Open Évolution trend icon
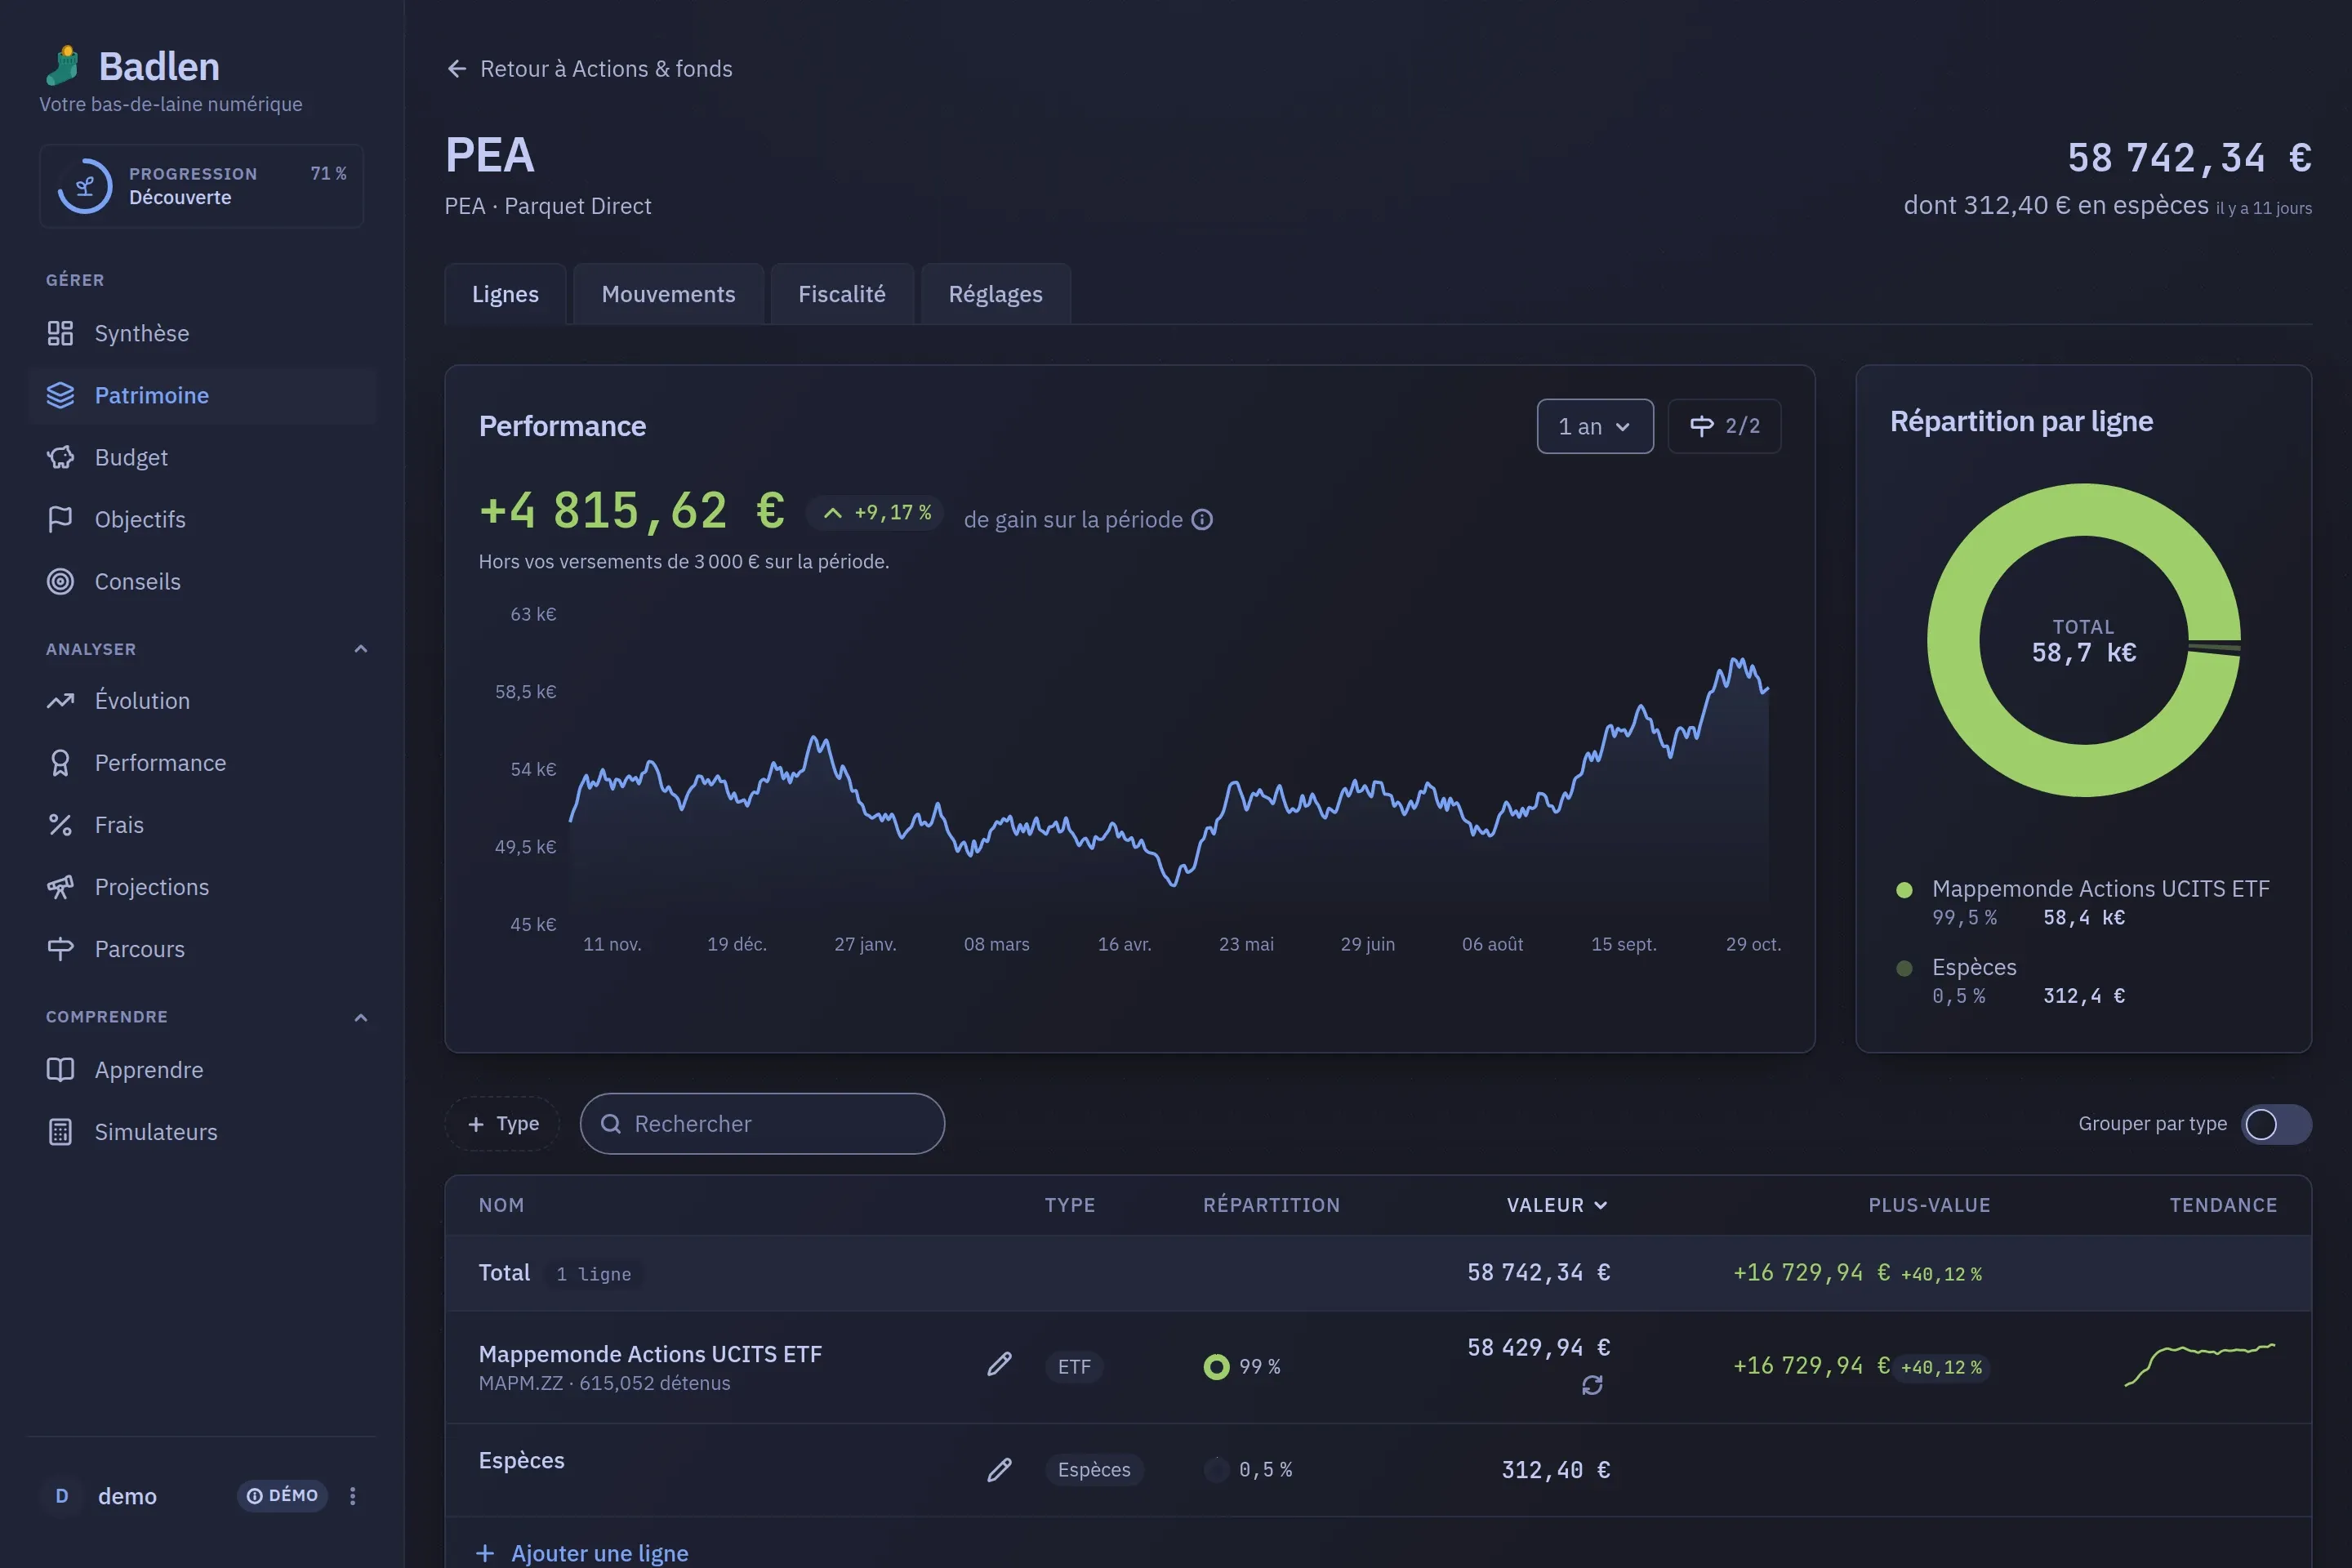2352x1568 pixels. click(x=60, y=701)
